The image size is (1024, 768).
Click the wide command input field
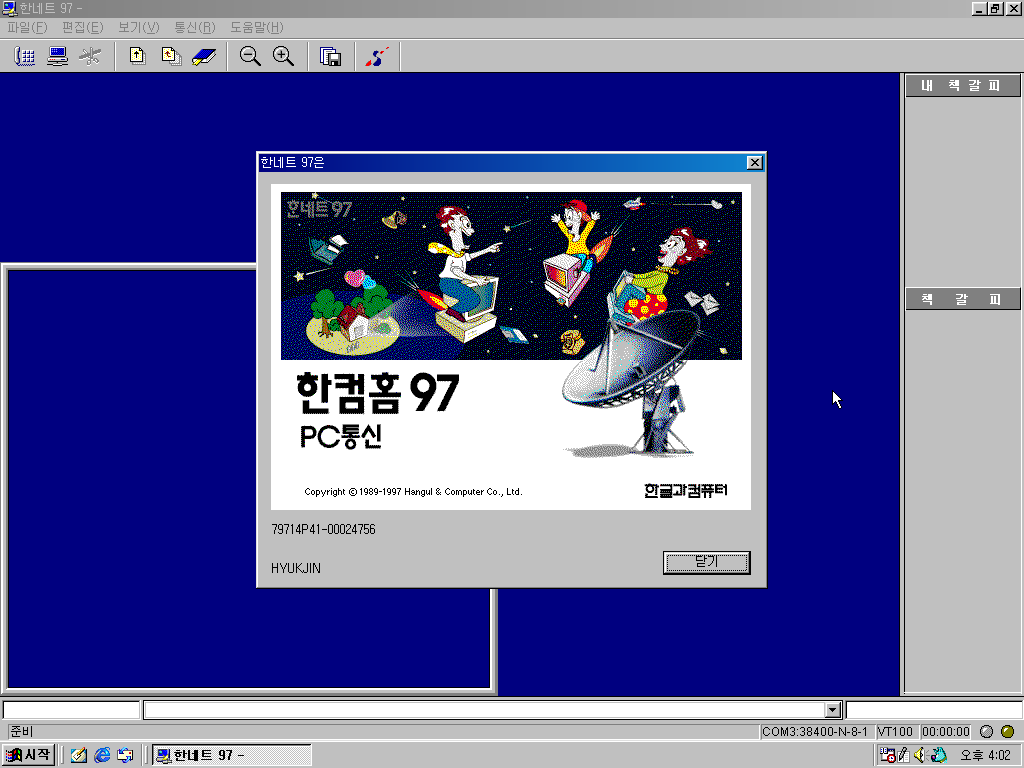[484, 710]
